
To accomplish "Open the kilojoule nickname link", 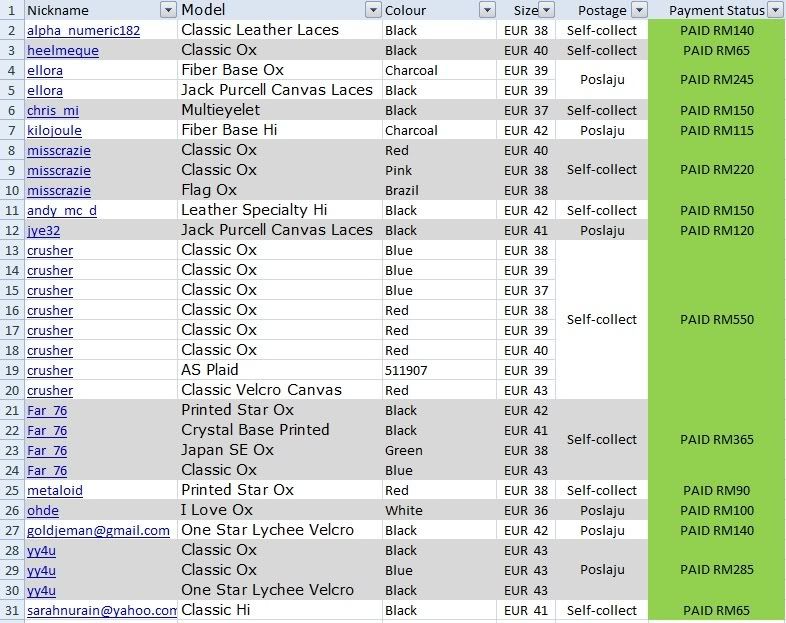I will (54, 131).
